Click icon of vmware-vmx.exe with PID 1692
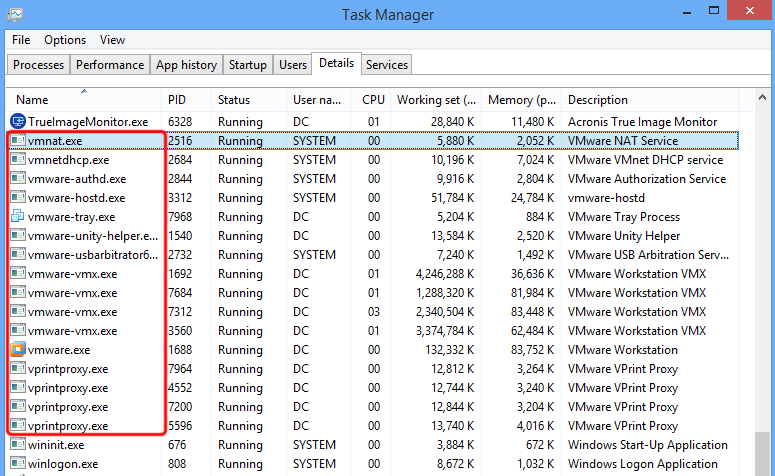775x476 pixels. (18, 273)
